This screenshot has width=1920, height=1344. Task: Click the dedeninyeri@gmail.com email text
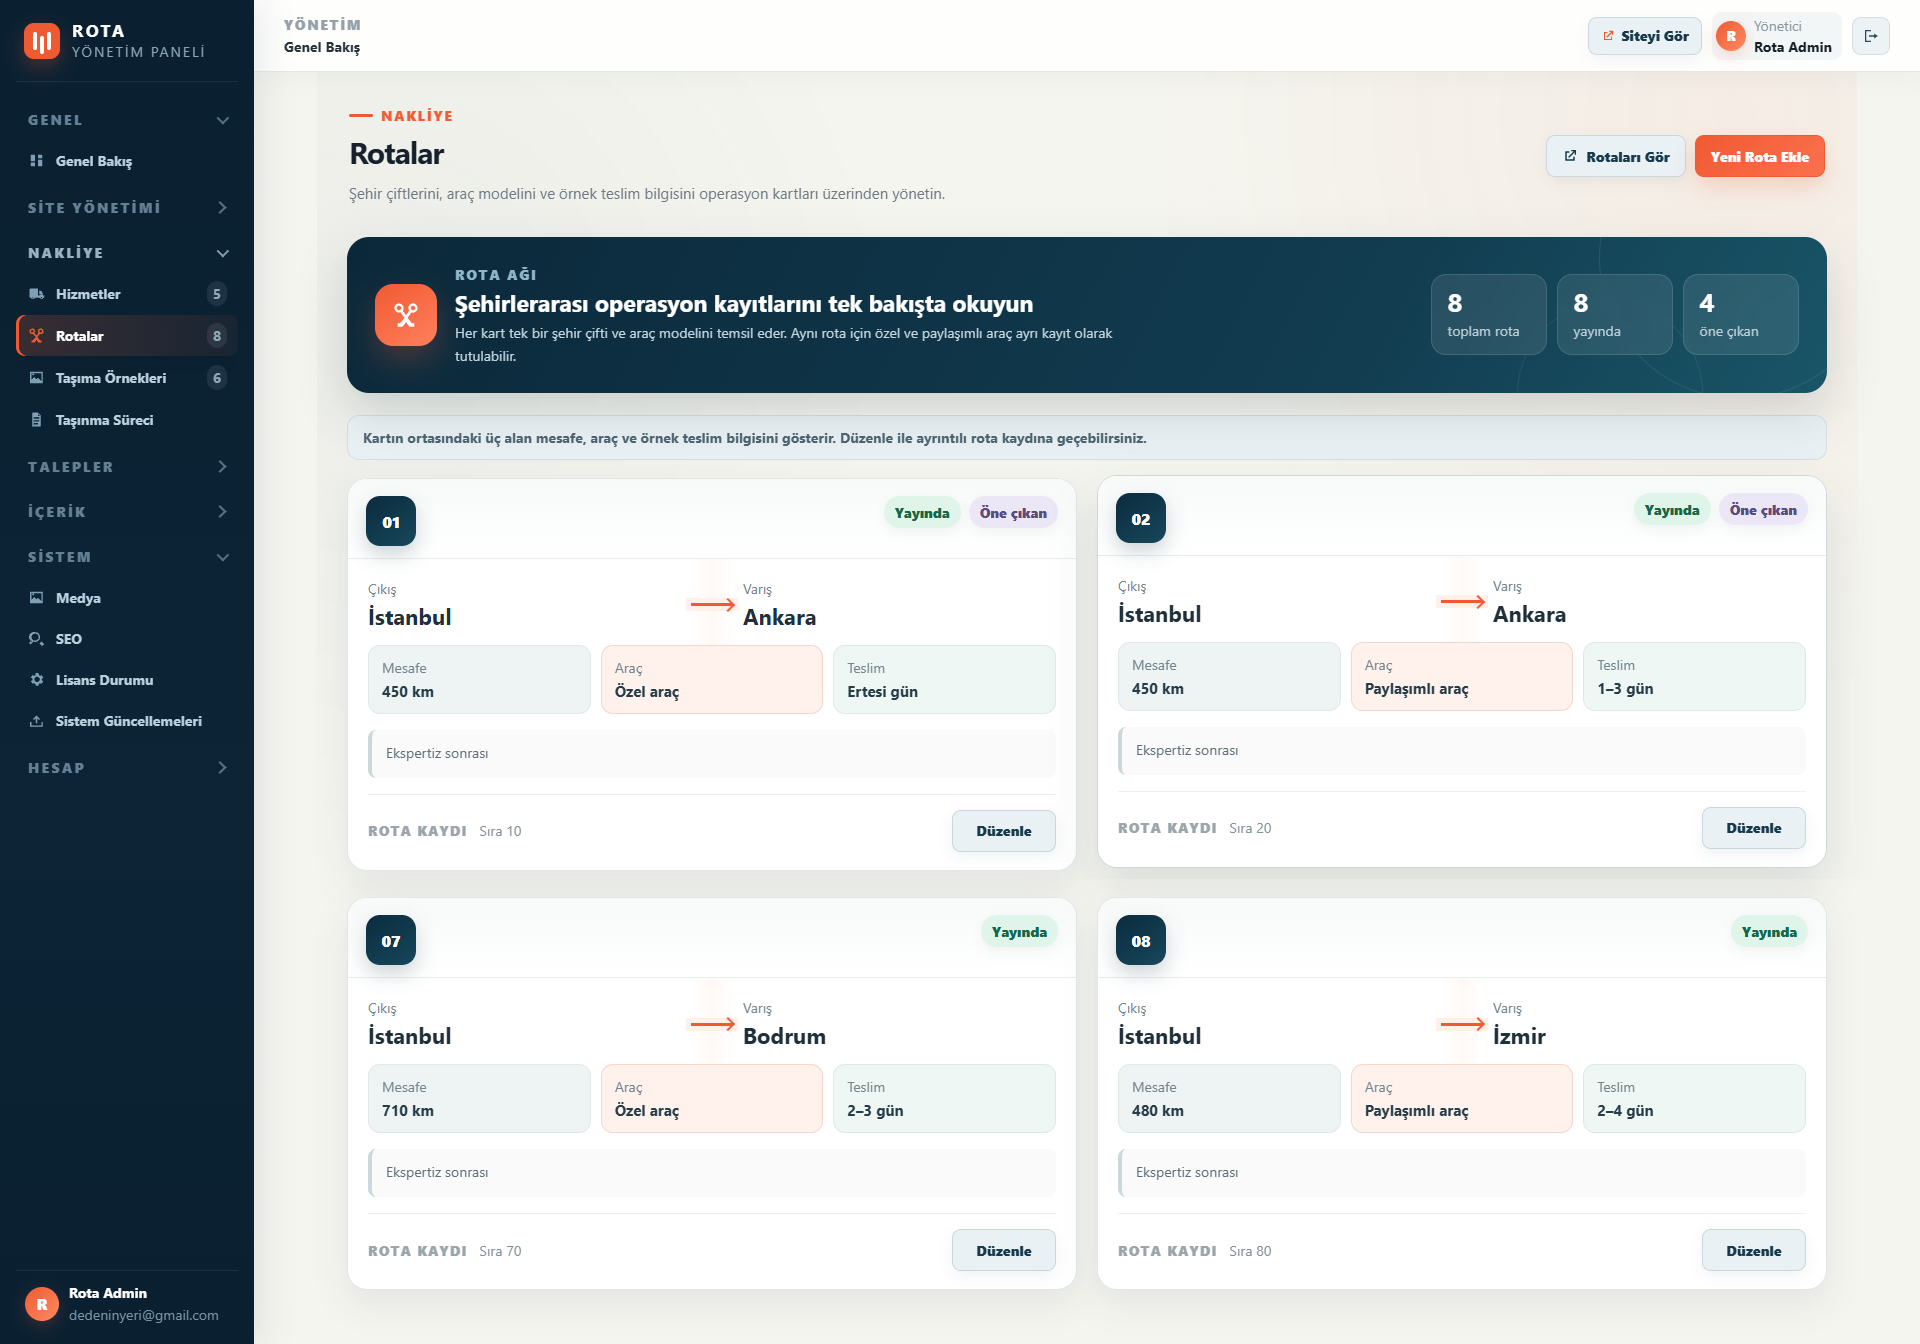tap(144, 1315)
